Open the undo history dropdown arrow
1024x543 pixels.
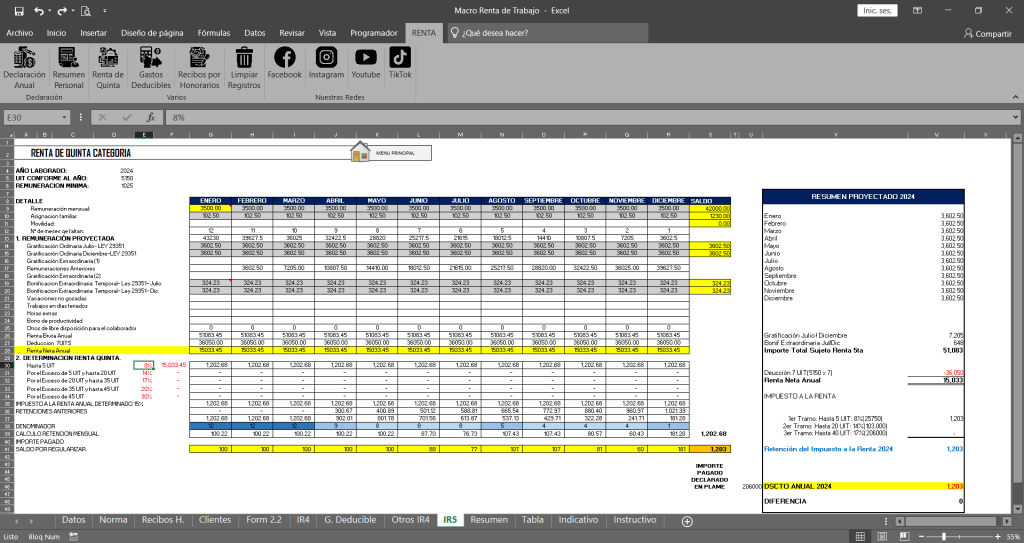(x=50, y=10)
